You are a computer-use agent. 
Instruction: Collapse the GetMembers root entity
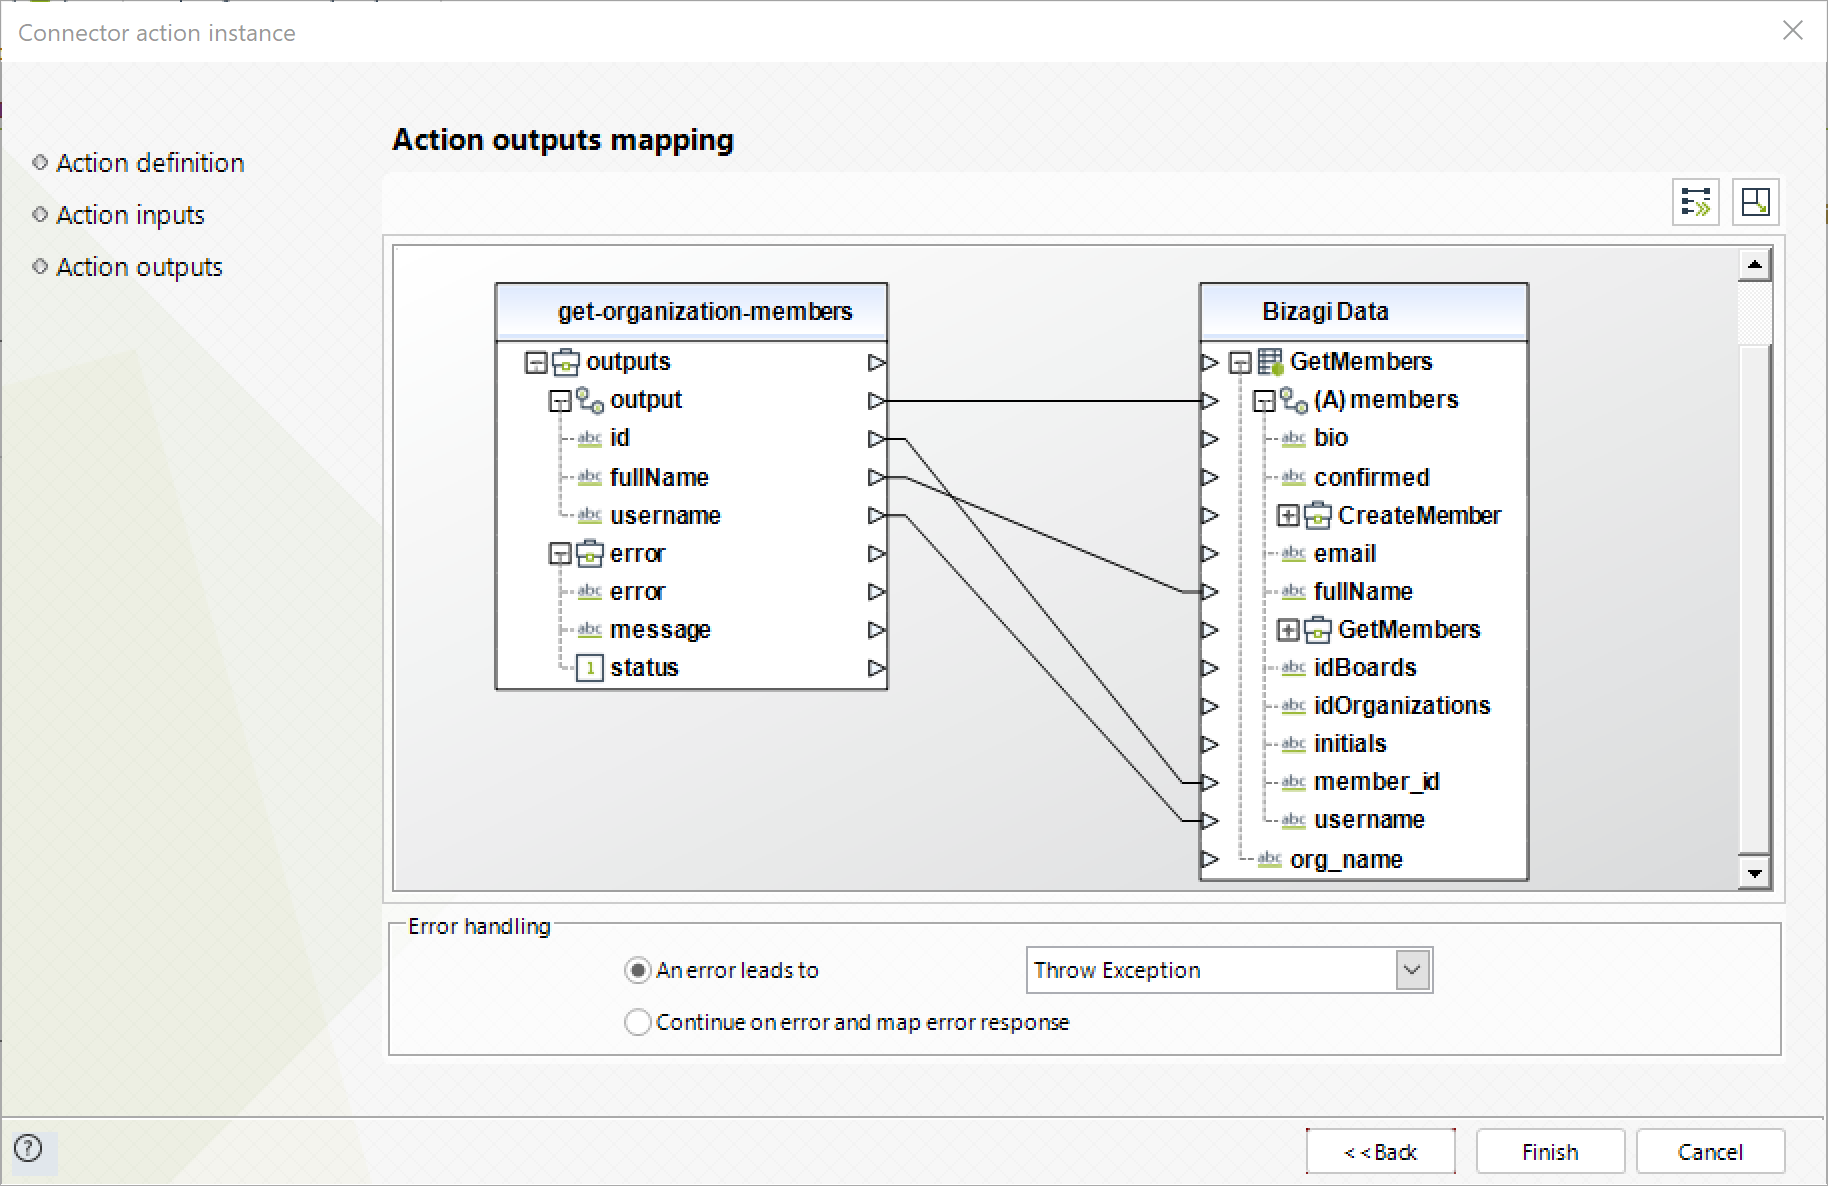click(x=1240, y=362)
